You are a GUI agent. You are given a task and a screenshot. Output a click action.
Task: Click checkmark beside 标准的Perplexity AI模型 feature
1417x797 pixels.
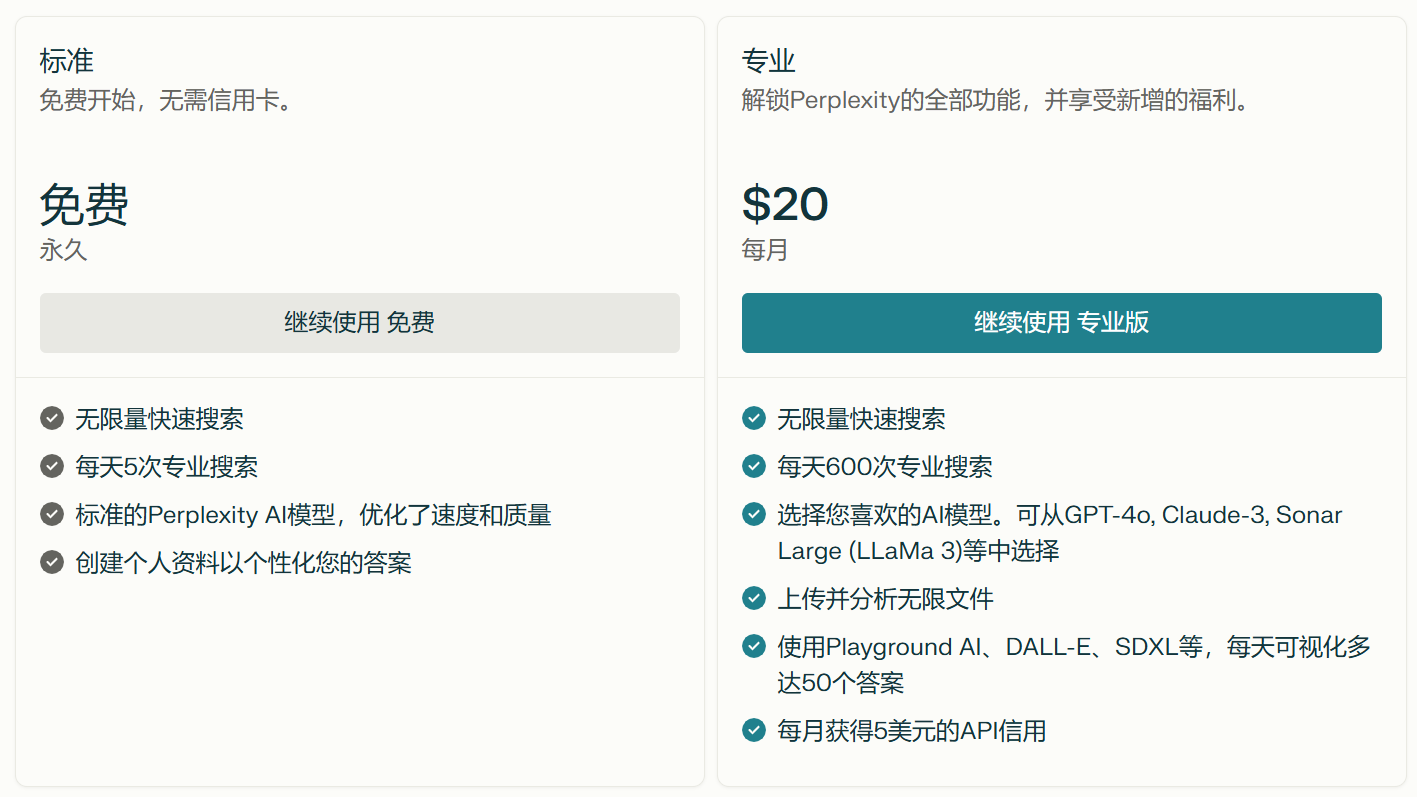[52, 514]
